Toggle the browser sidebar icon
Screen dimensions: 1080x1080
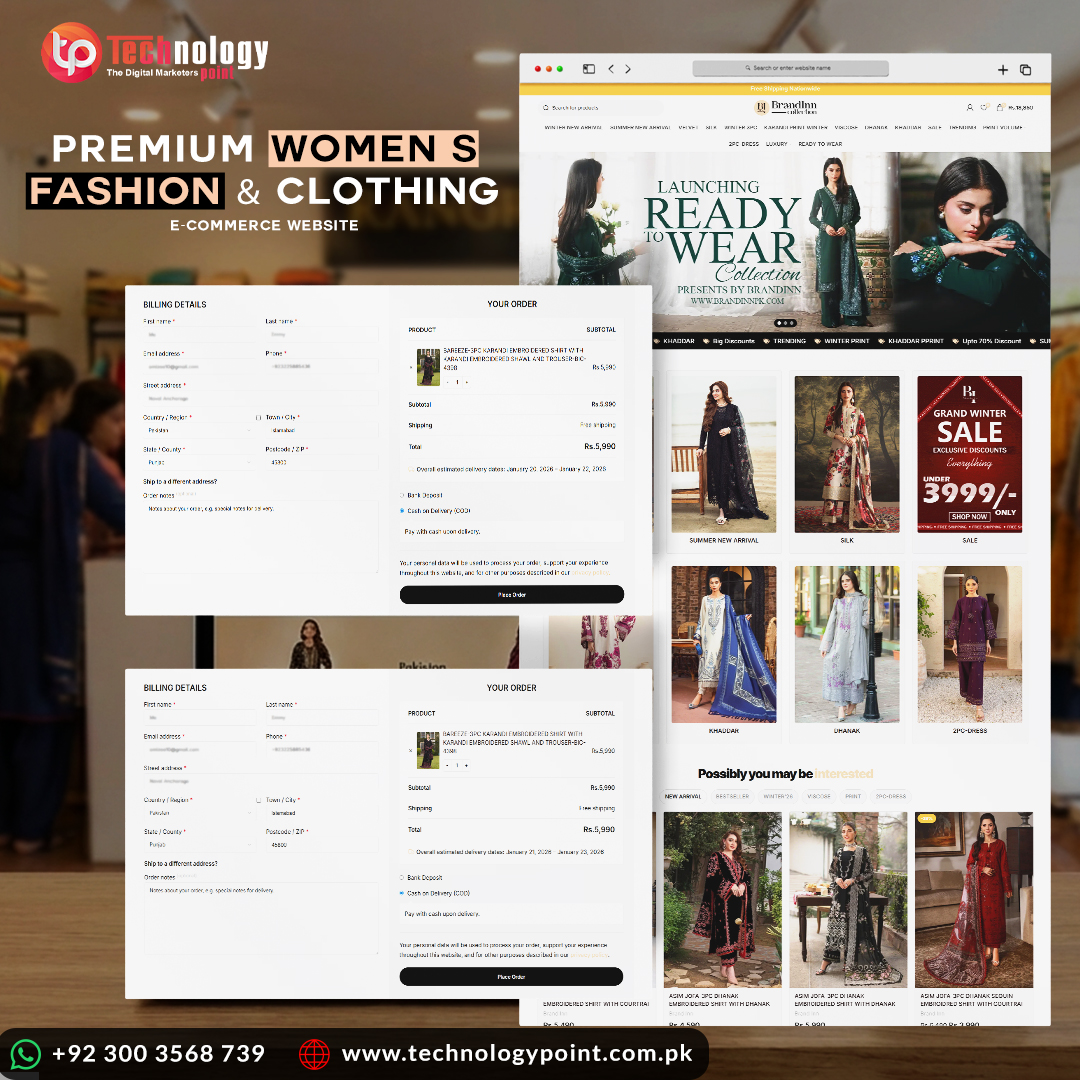[x=588, y=69]
